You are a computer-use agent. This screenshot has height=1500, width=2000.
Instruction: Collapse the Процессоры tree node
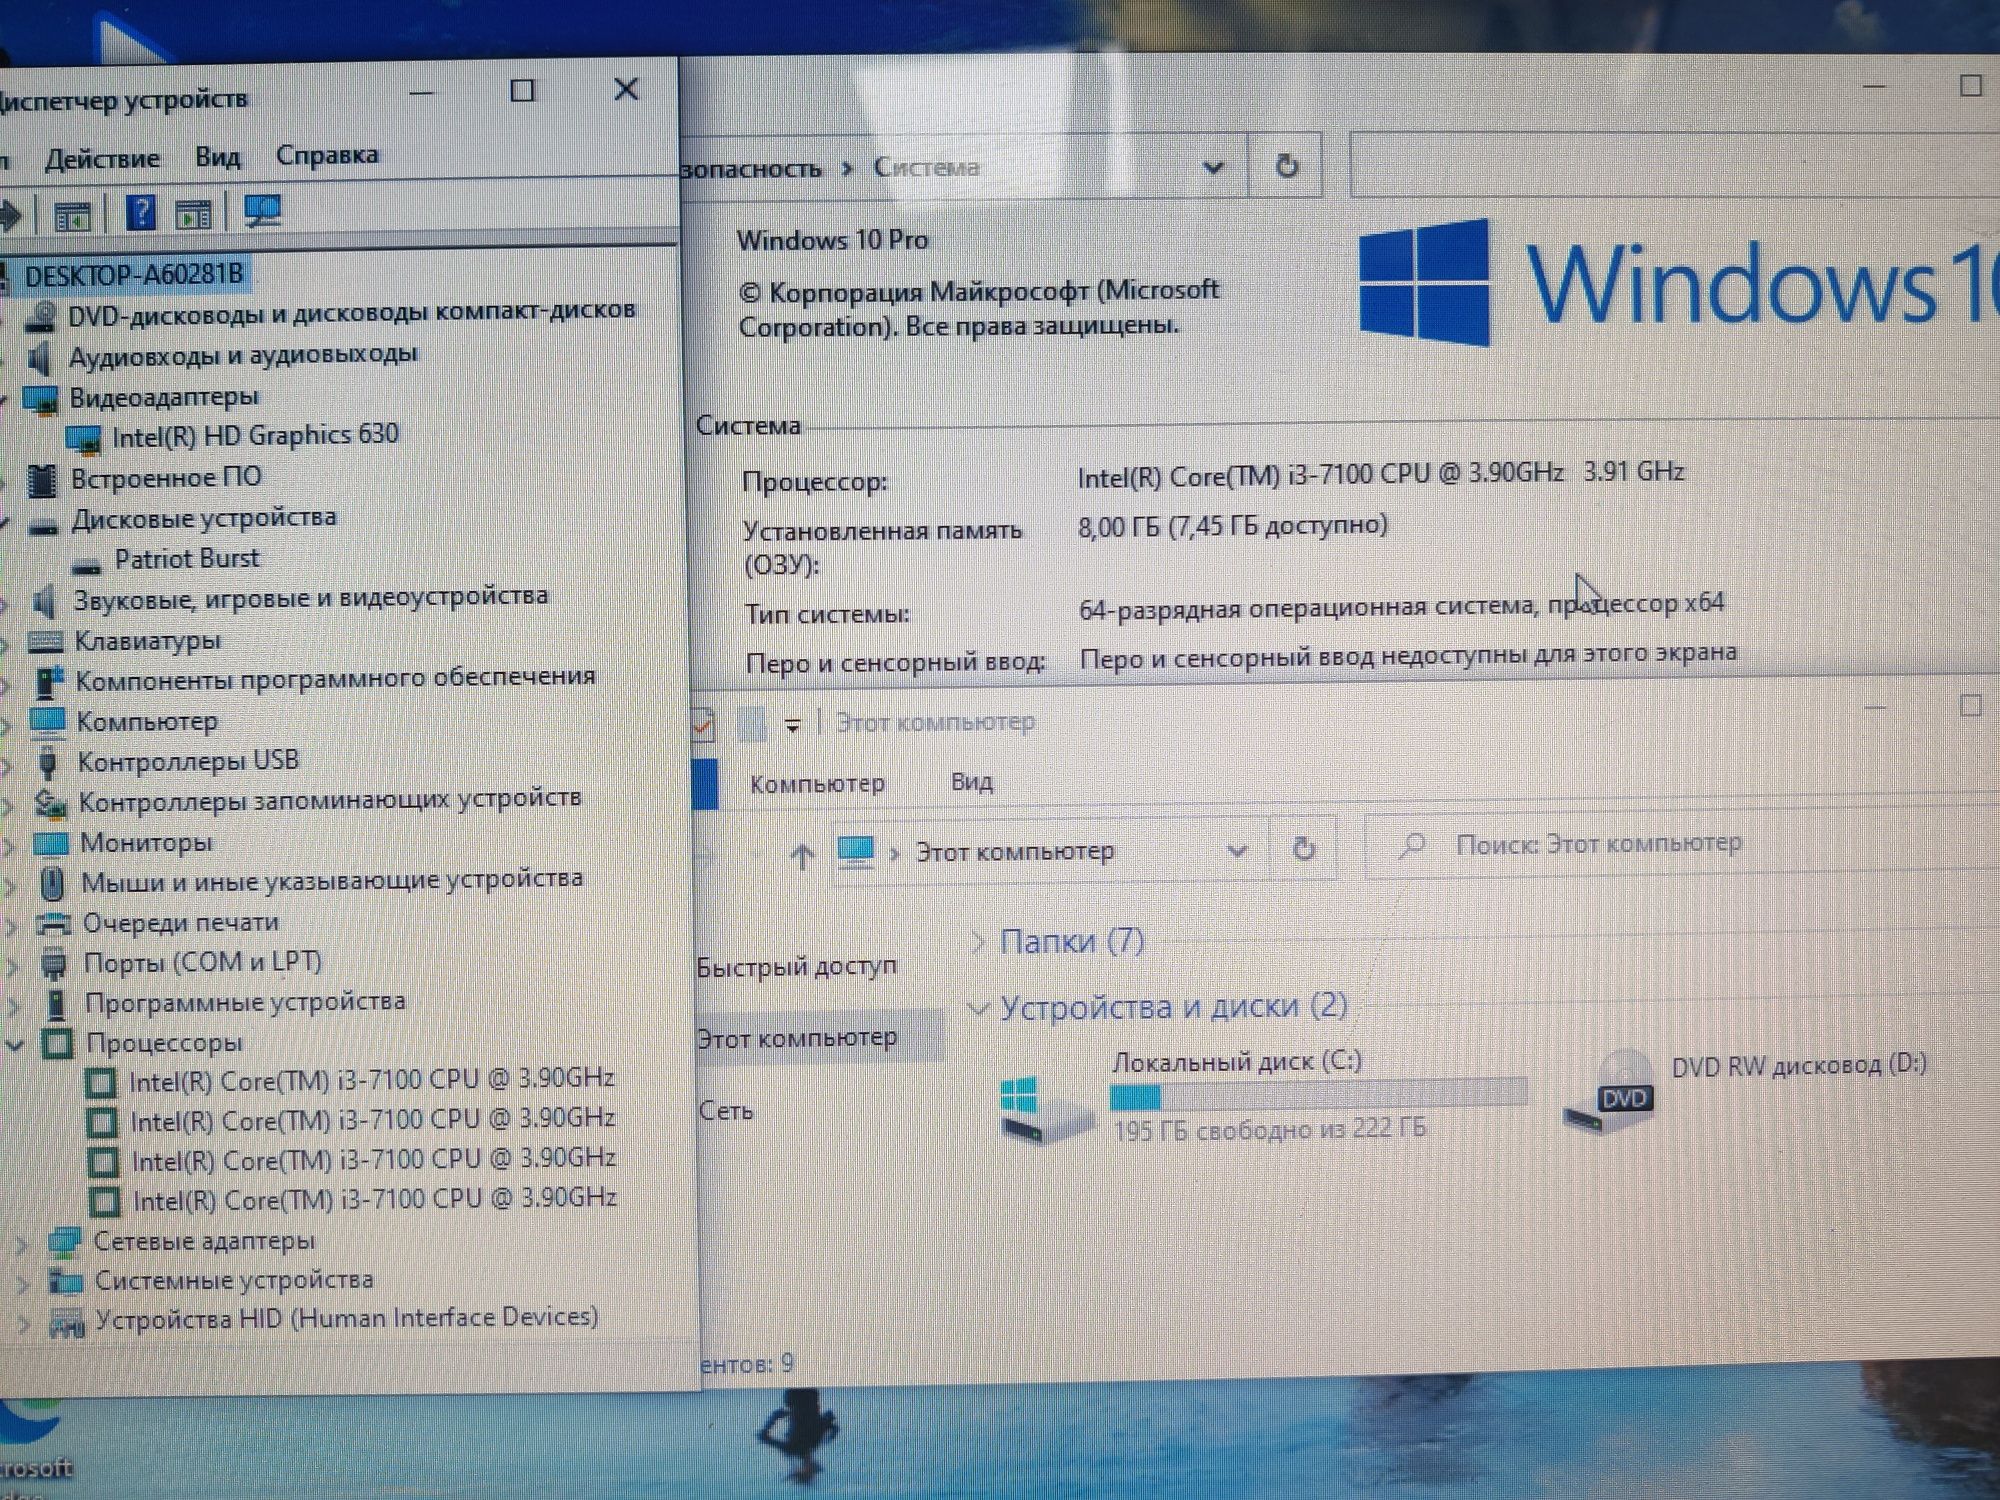click(15, 1046)
